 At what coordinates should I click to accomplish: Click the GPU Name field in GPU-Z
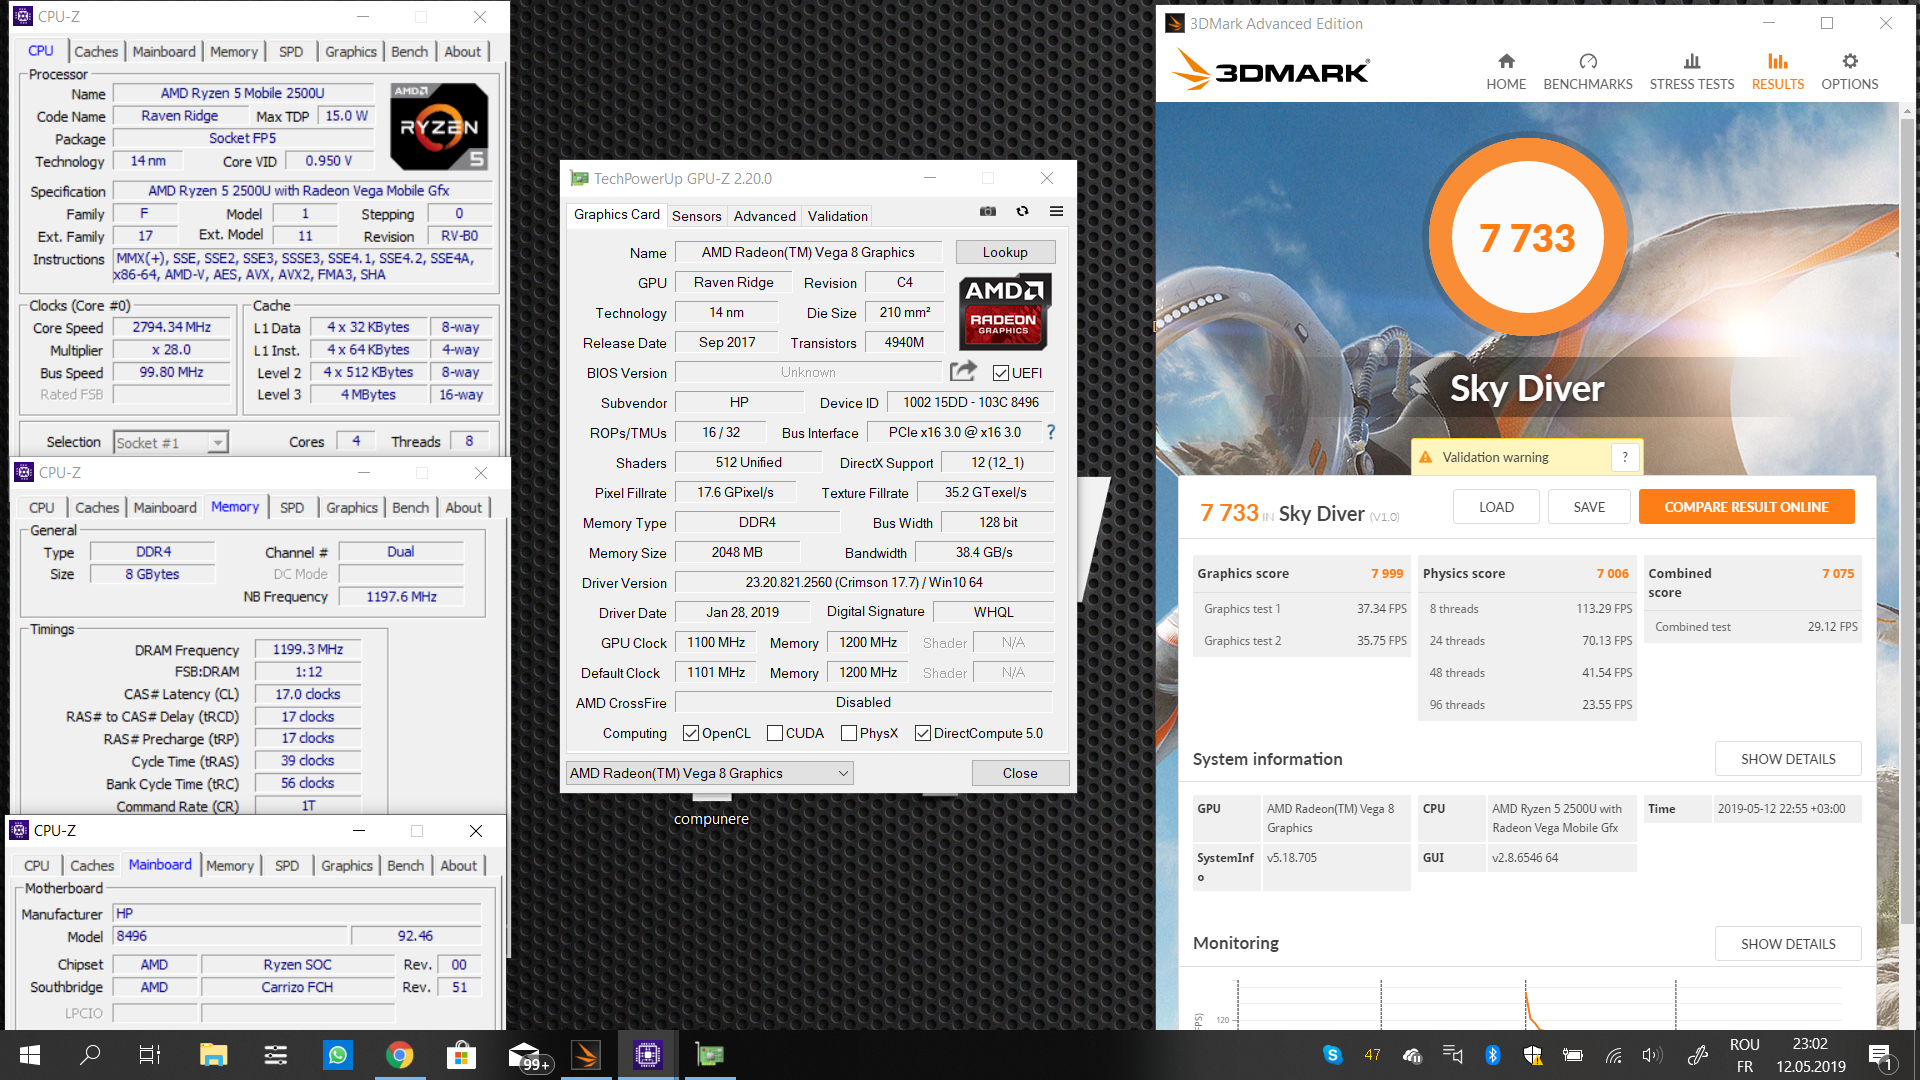[808, 252]
